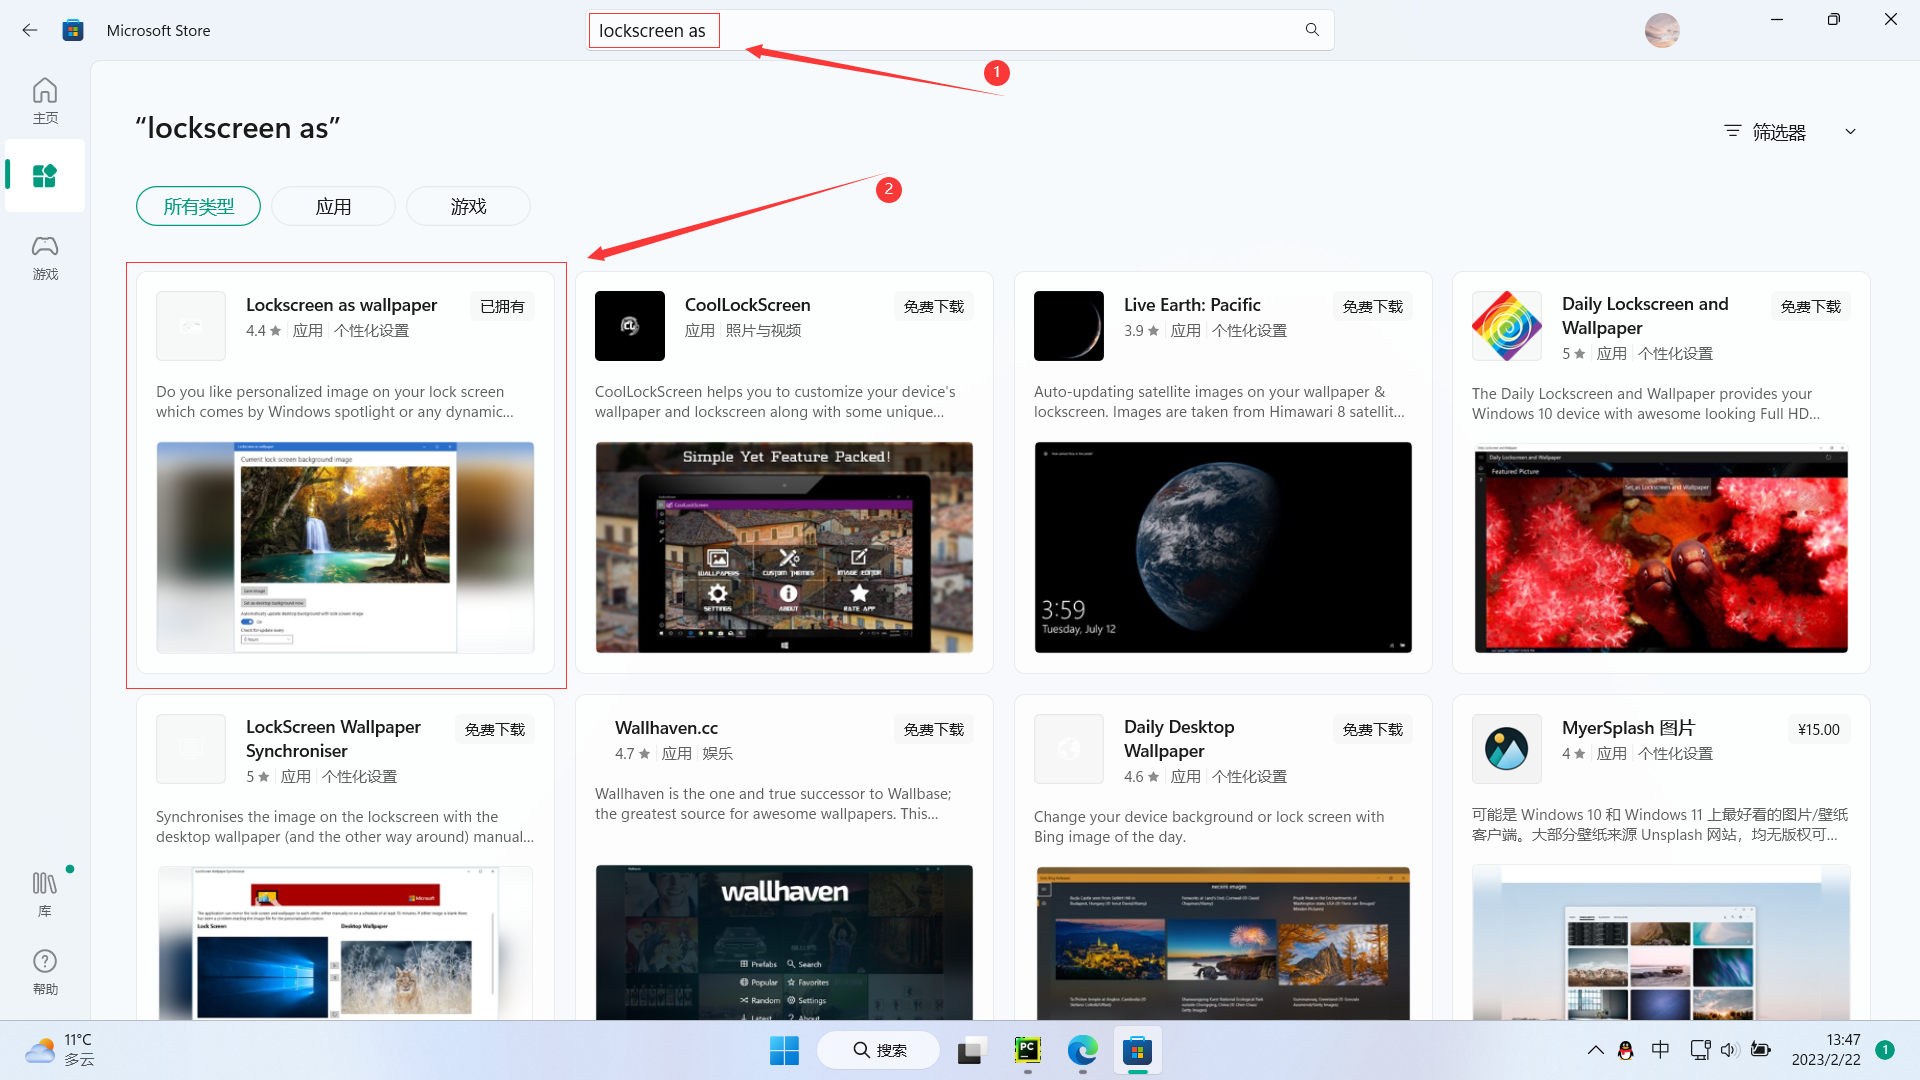Focus the search box containing lockscreen as
The height and width of the screenshot is (1080, 1920).
pyautogui.click(x=960, y=30)
